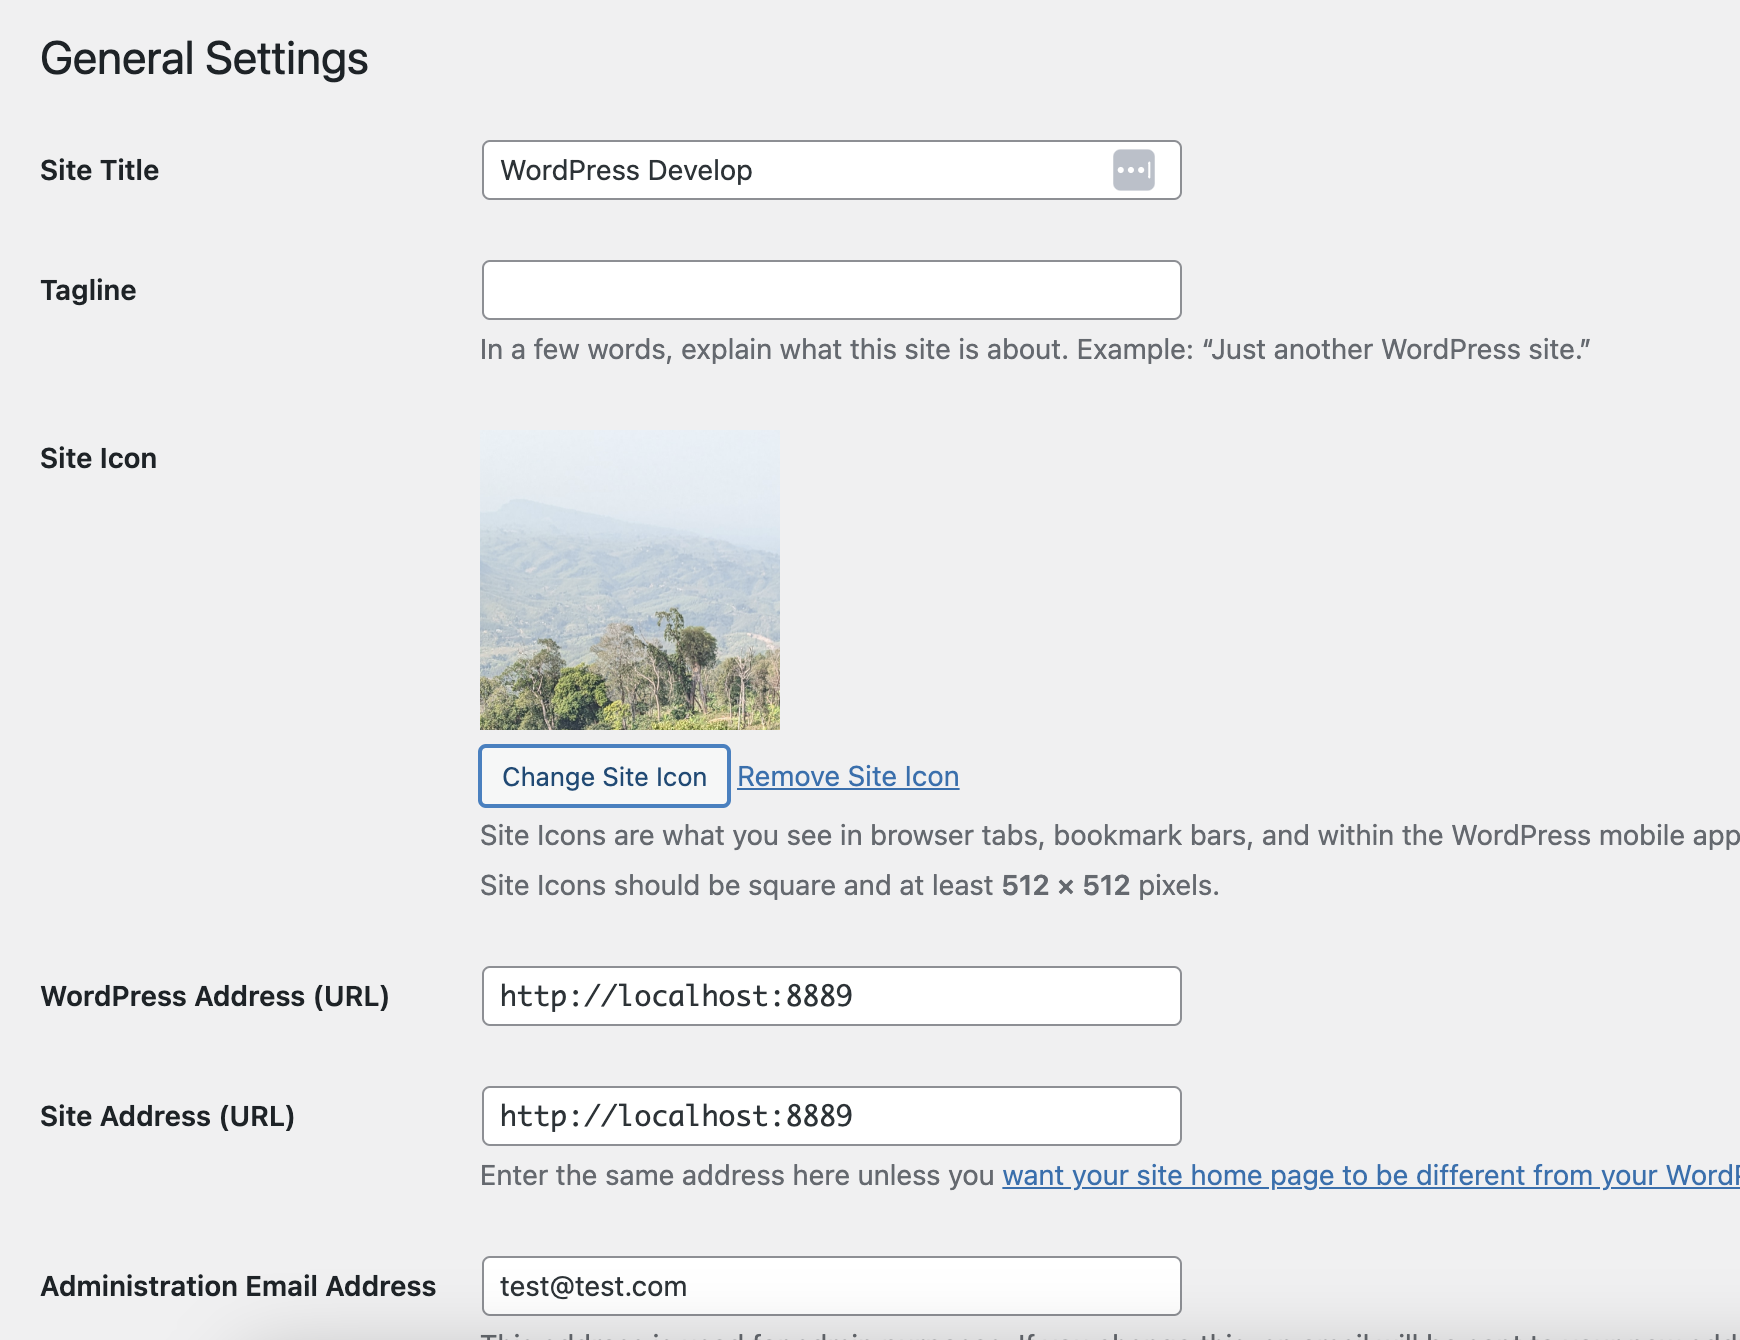Click the Site Icon label
This screenshot has height=1340, width=1740.
[x=97, y=458]
